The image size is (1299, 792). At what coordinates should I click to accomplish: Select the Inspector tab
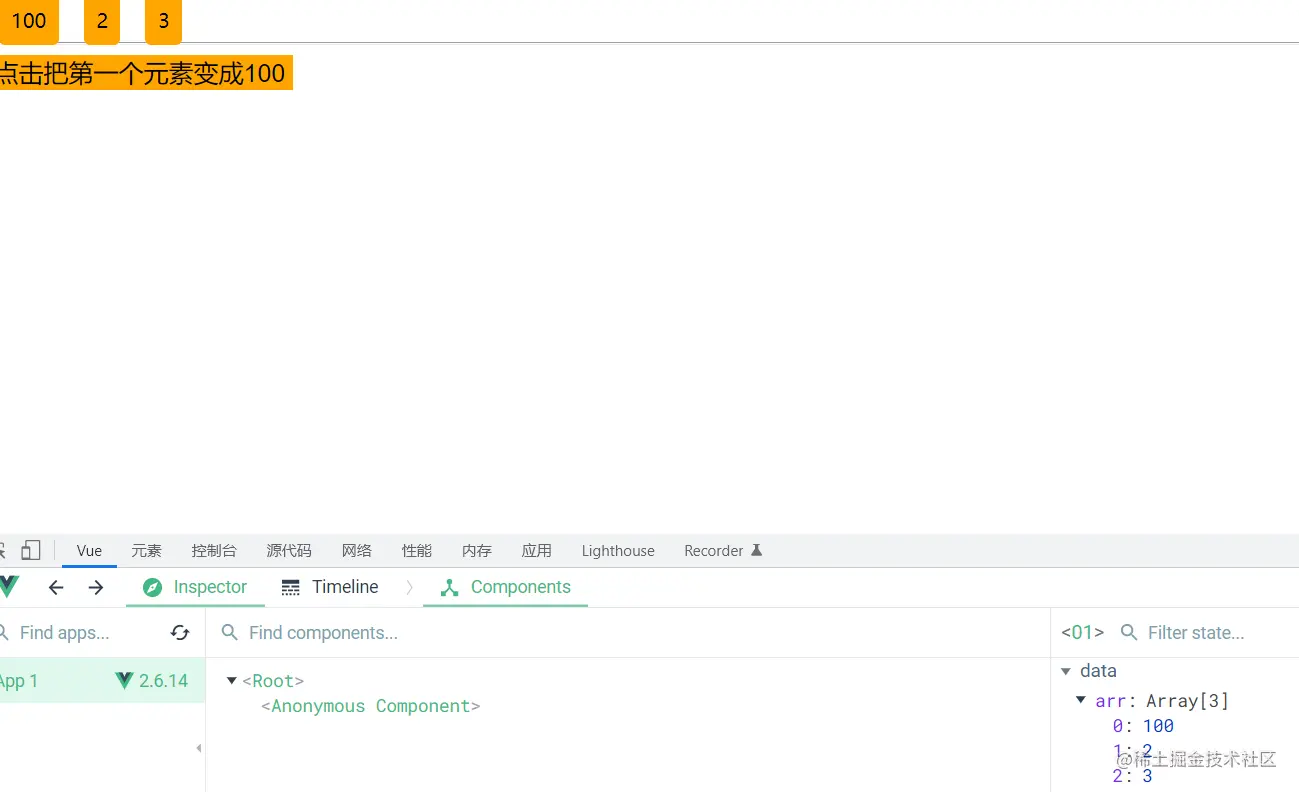(195, 587)
